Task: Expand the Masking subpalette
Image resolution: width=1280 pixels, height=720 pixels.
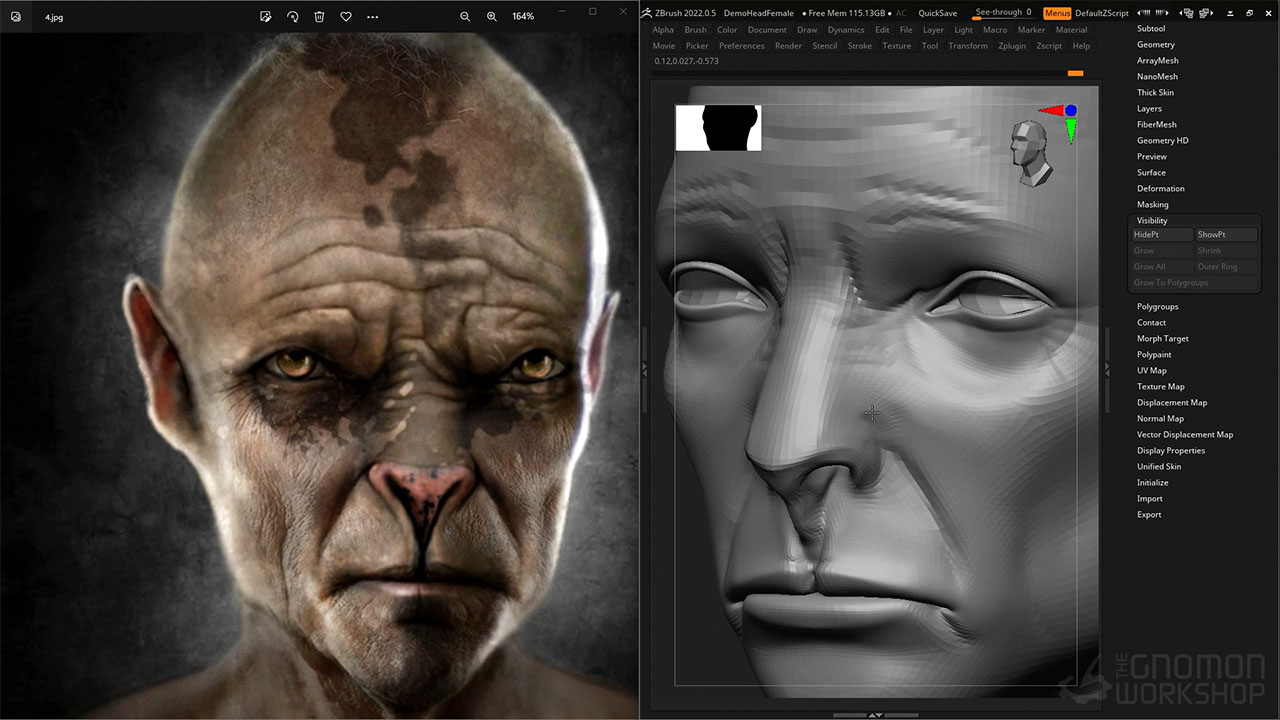Action: click(x=1152, y=204)
